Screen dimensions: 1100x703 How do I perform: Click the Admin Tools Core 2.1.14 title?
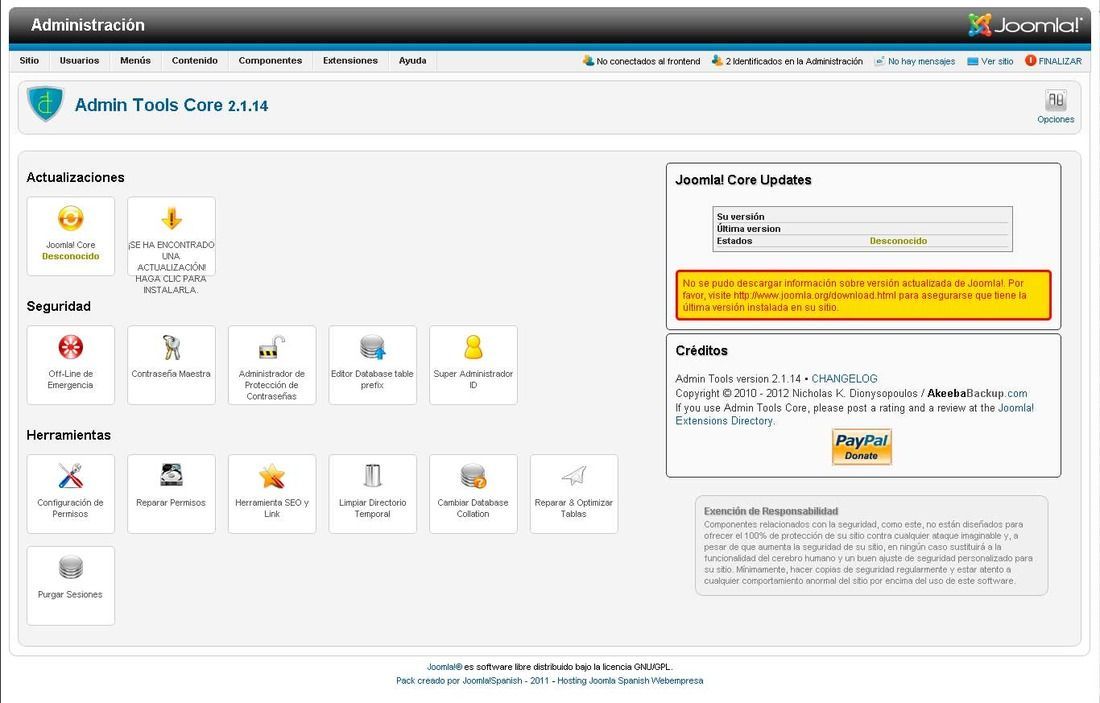pyautogui.click(x=171, y=105)
